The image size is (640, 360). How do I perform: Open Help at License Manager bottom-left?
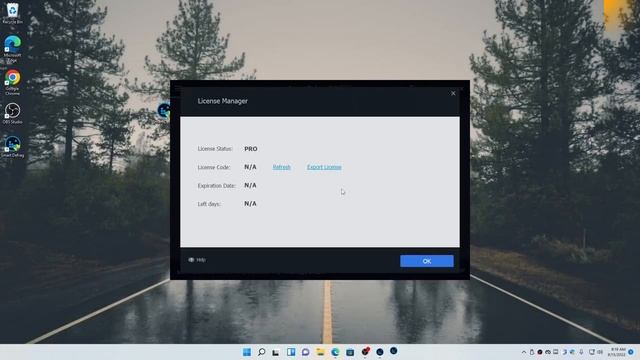197,260
